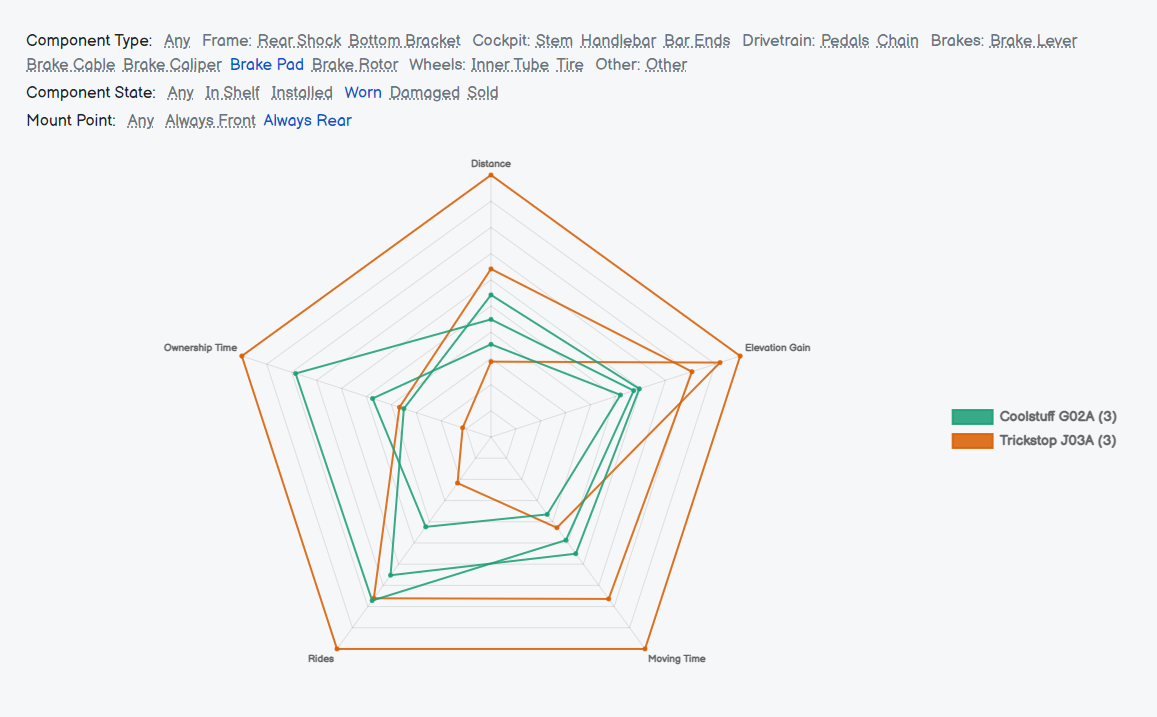The height and width of the screenshot is (717, 1157).
Task: Set Component State to In Shelf
Action: pos(232,93)
